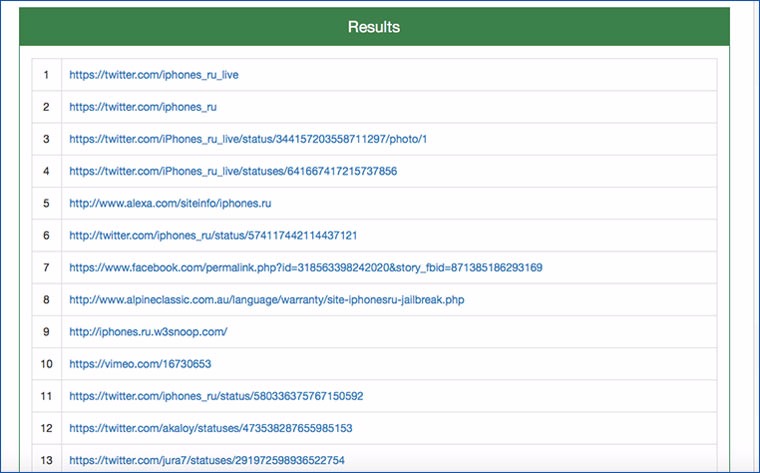The height and width of the screenshot is (473, 760).
Task: Select row number 9 cell
Action: coord(47,332)
